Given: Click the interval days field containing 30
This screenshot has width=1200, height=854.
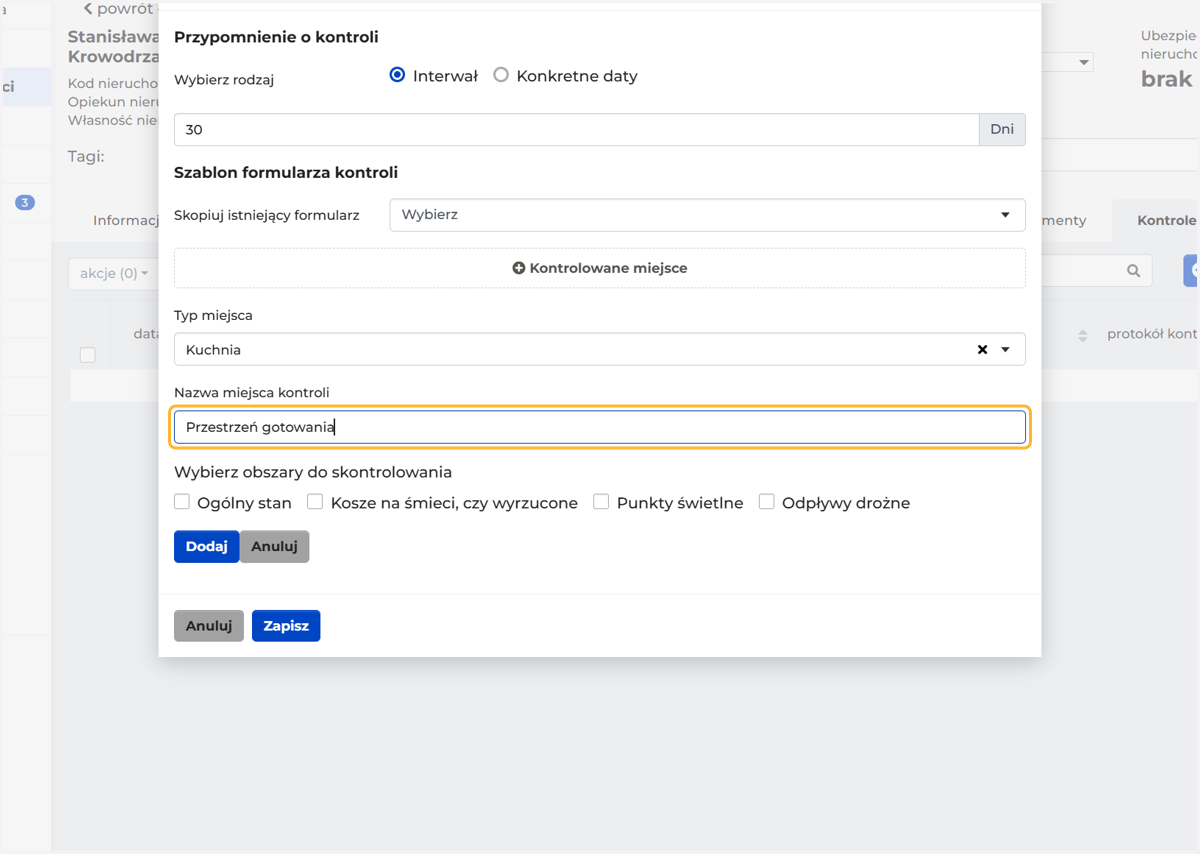Looking at the screenshot, I should coord(576,129).
